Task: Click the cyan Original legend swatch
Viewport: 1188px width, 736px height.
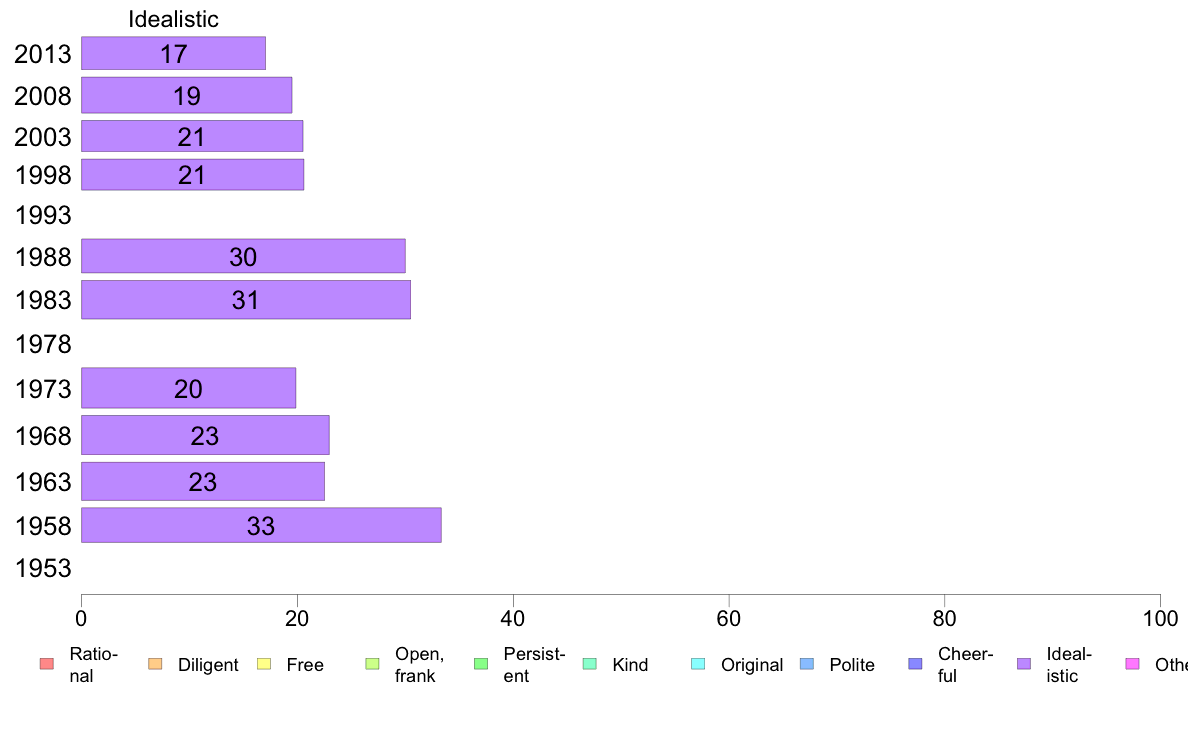Action: (x=699, y=664)
